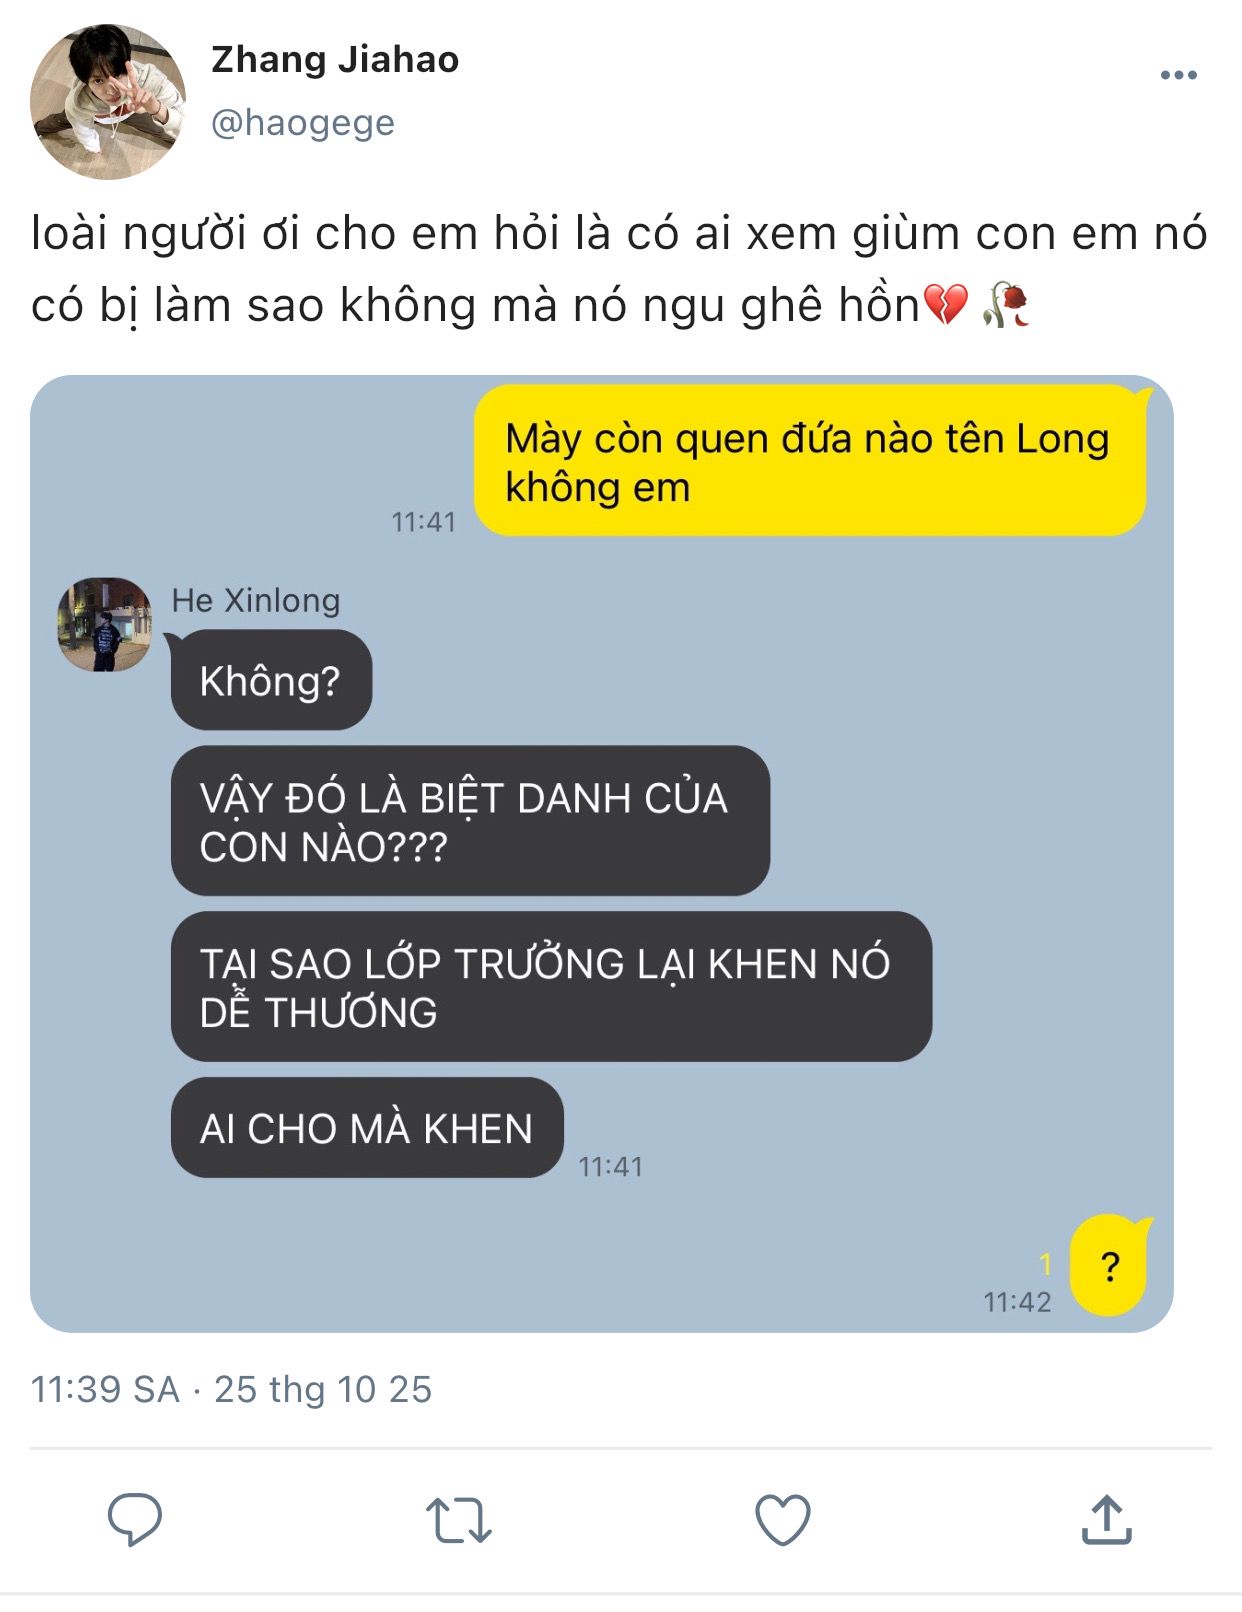Tap the 'TẠI SAO LỚP TRƯỞNG' bubble

[x=551, y=987]
